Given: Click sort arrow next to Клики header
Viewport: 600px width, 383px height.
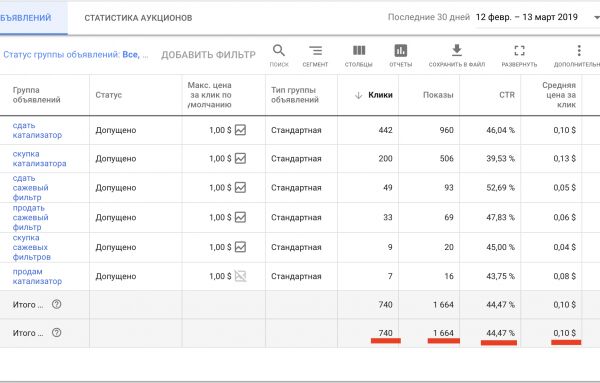Looking at the screenshot, I should click(358, 95).
